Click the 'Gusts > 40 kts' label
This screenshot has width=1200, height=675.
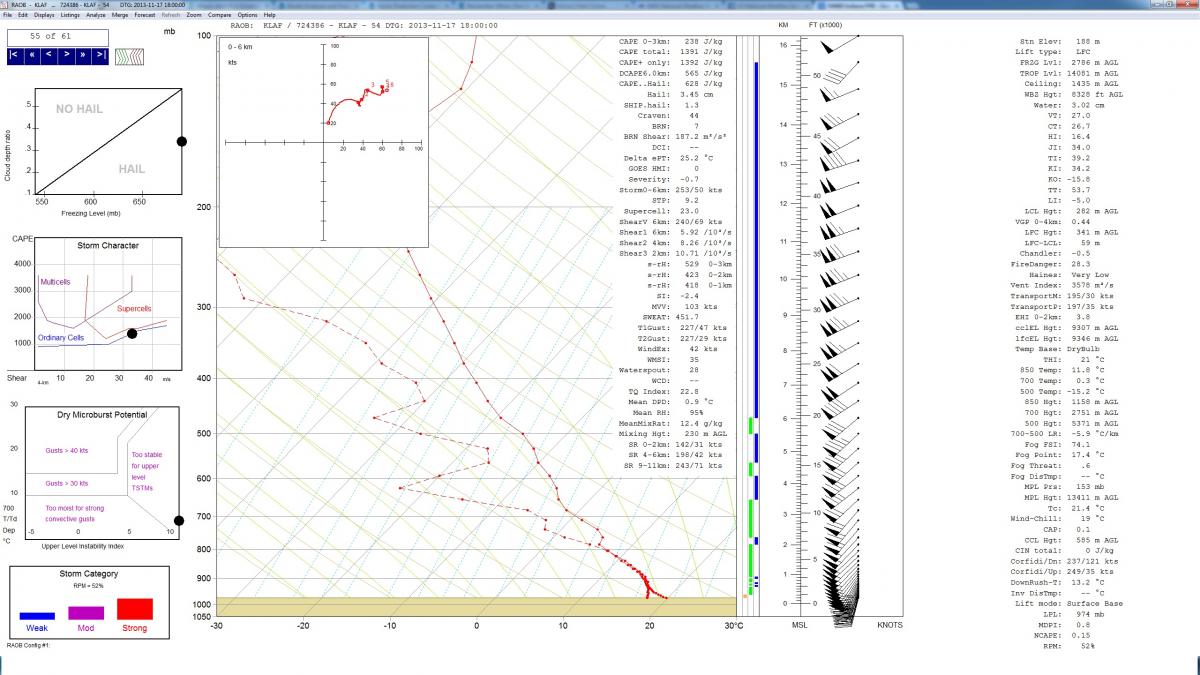pos(67,451)
